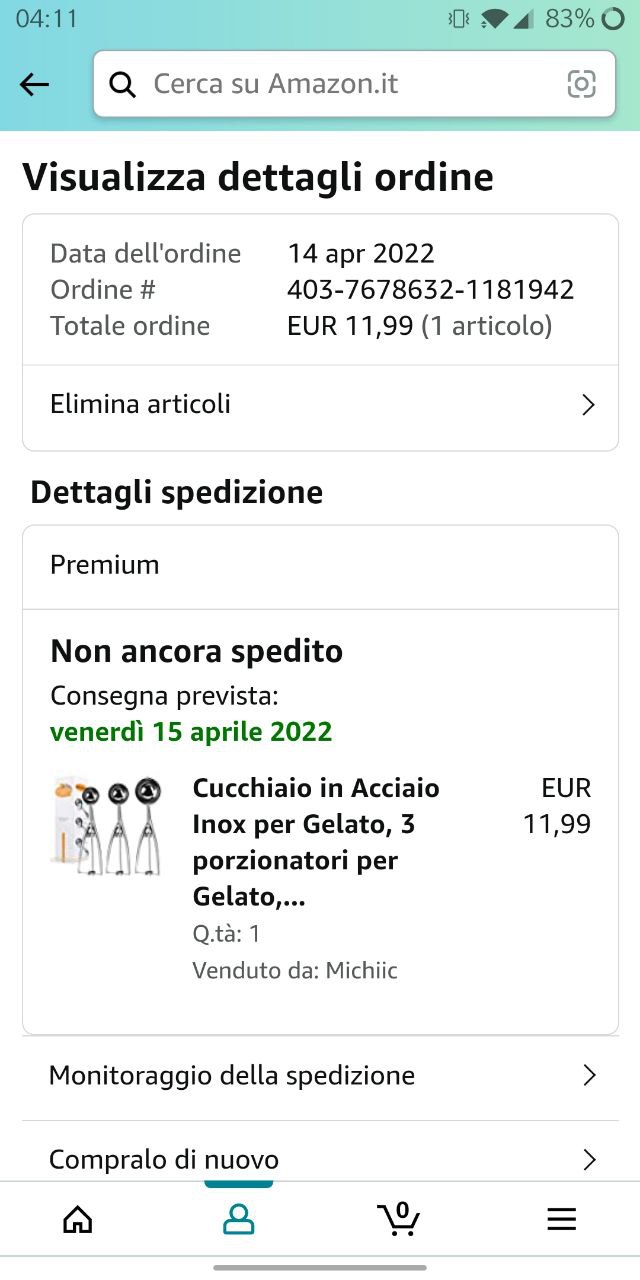Tap the order number 403-7678632-1181942
The height and width of the screenshot is (1280, 640).
tap(430, 290)
